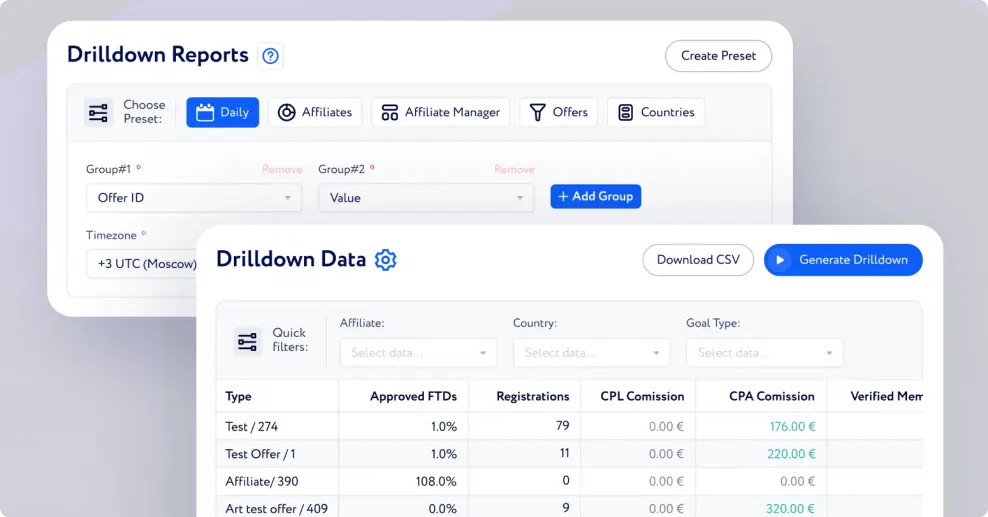Viewport: 988px width, 517px height.
Task: Open the Country filter dropdown
Action: click(591, 353)
